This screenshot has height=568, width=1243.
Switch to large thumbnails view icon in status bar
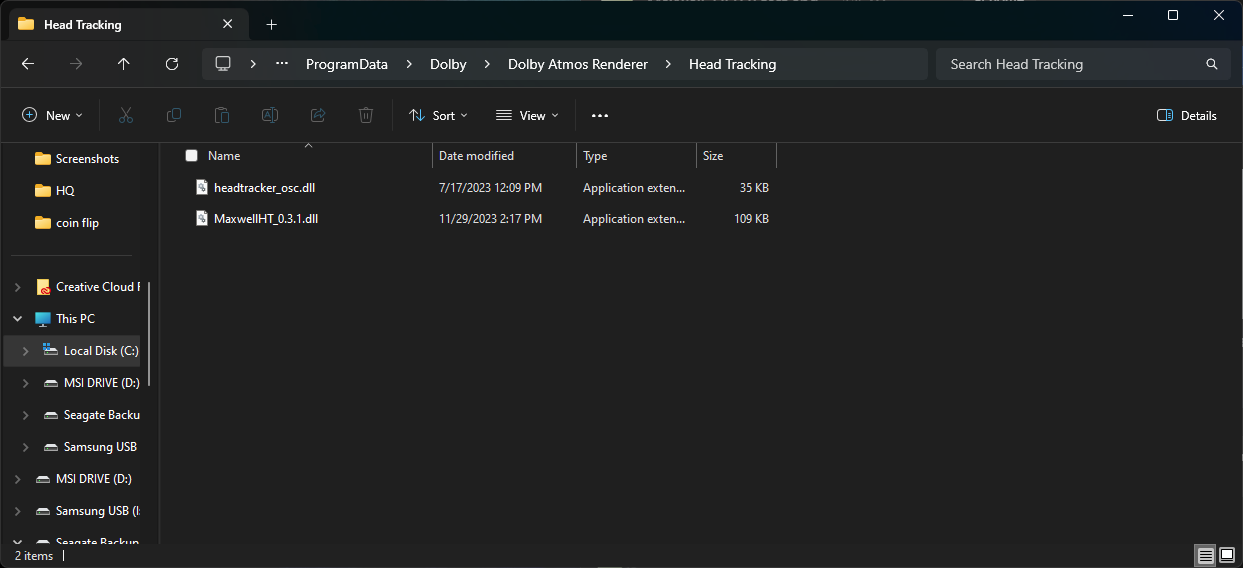point(1227,555)
